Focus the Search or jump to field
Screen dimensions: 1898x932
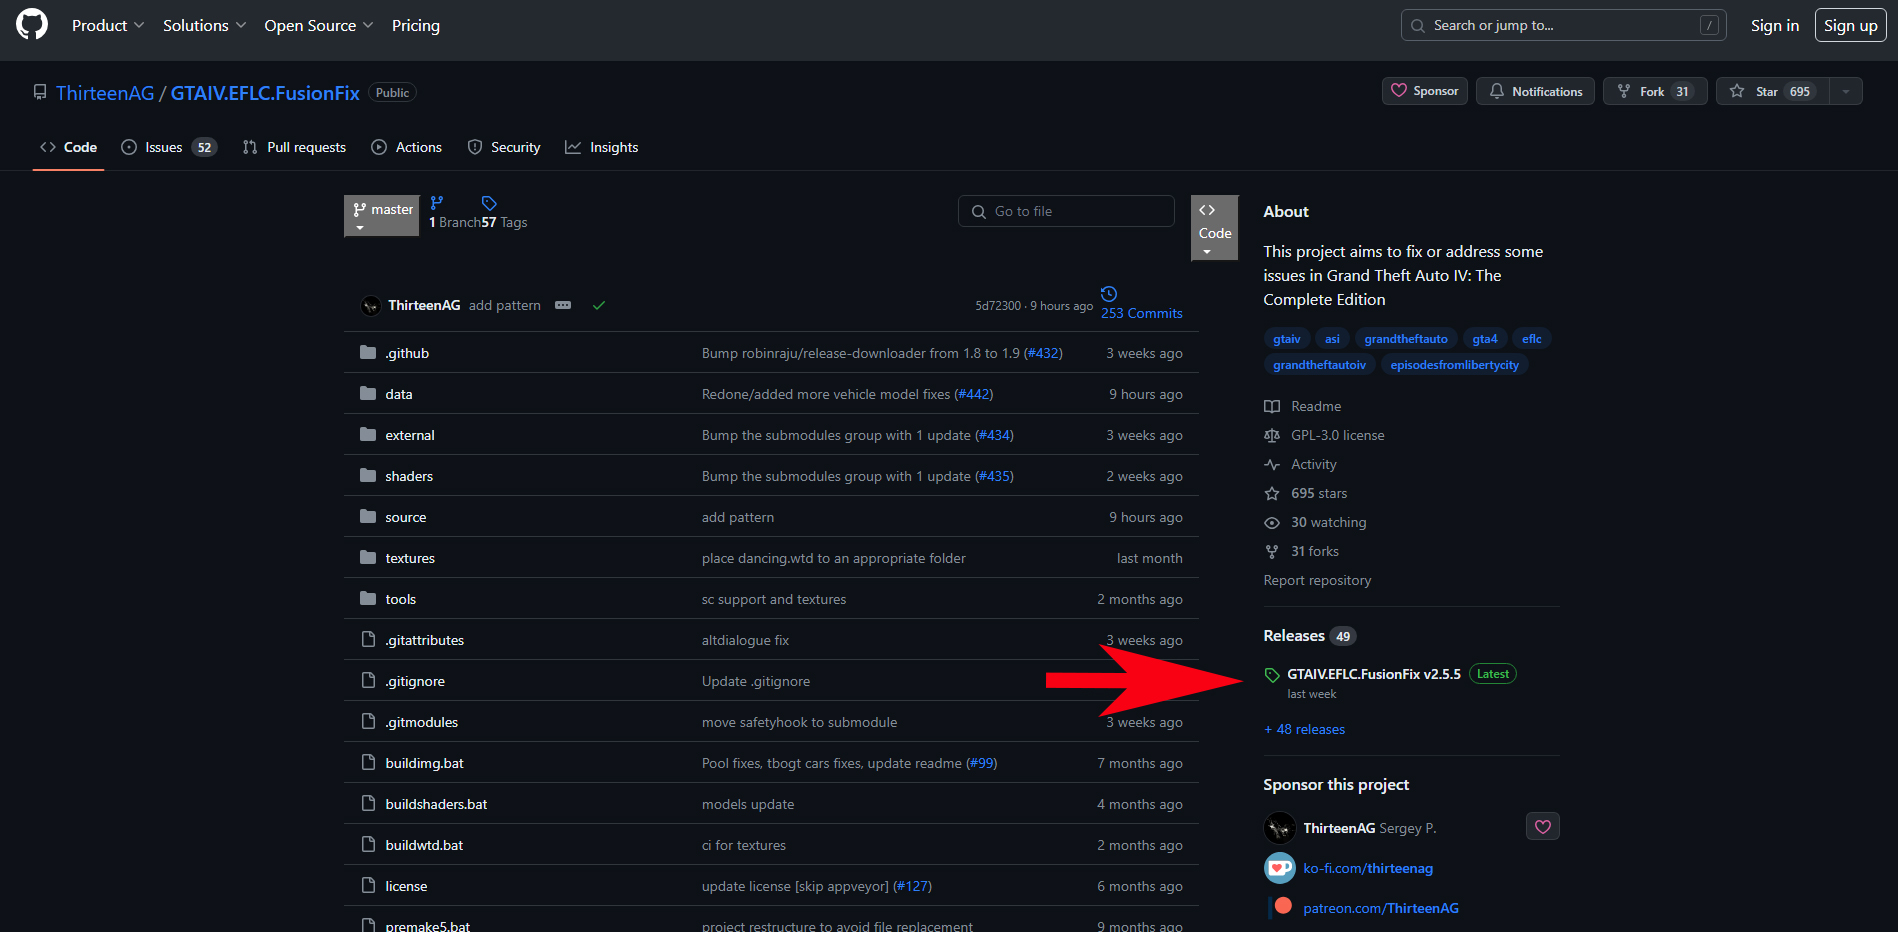point(1564,25)
